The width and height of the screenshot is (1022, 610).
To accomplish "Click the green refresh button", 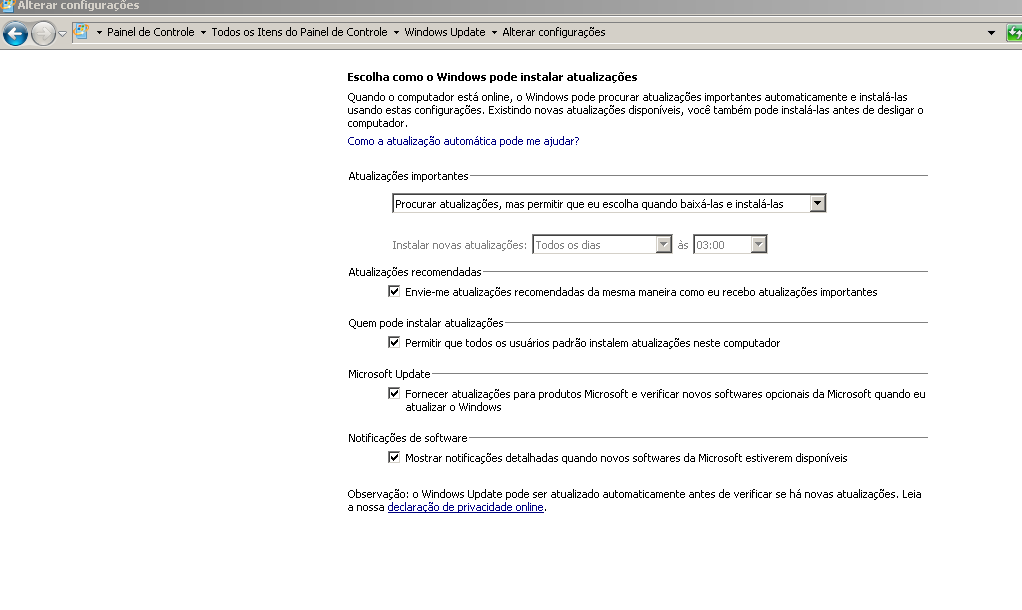I will point(1014,33).
